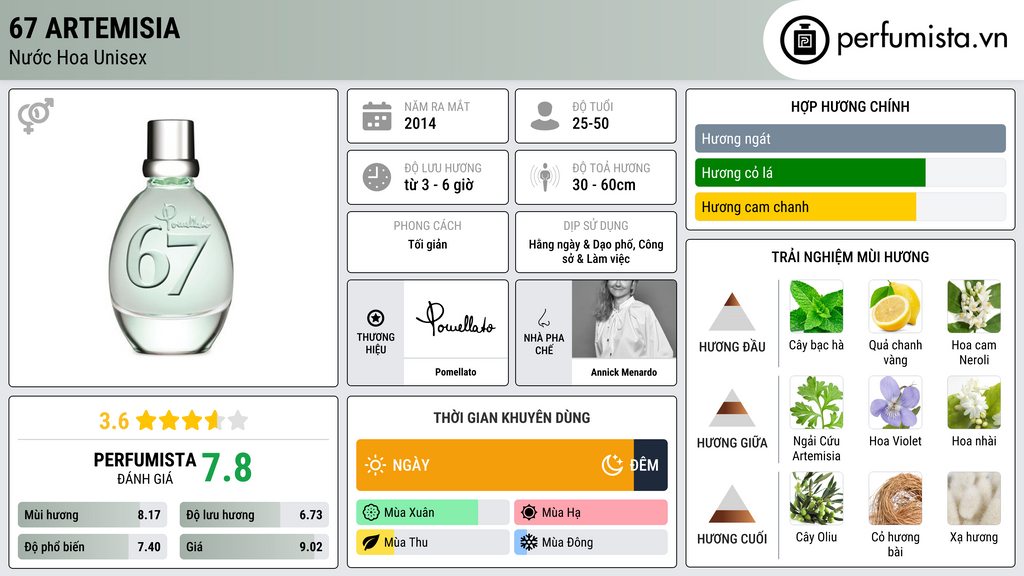The image size is (1024, 576).
Task: Click the moon icon beside Đêm
Action: (x=612, y=465)
